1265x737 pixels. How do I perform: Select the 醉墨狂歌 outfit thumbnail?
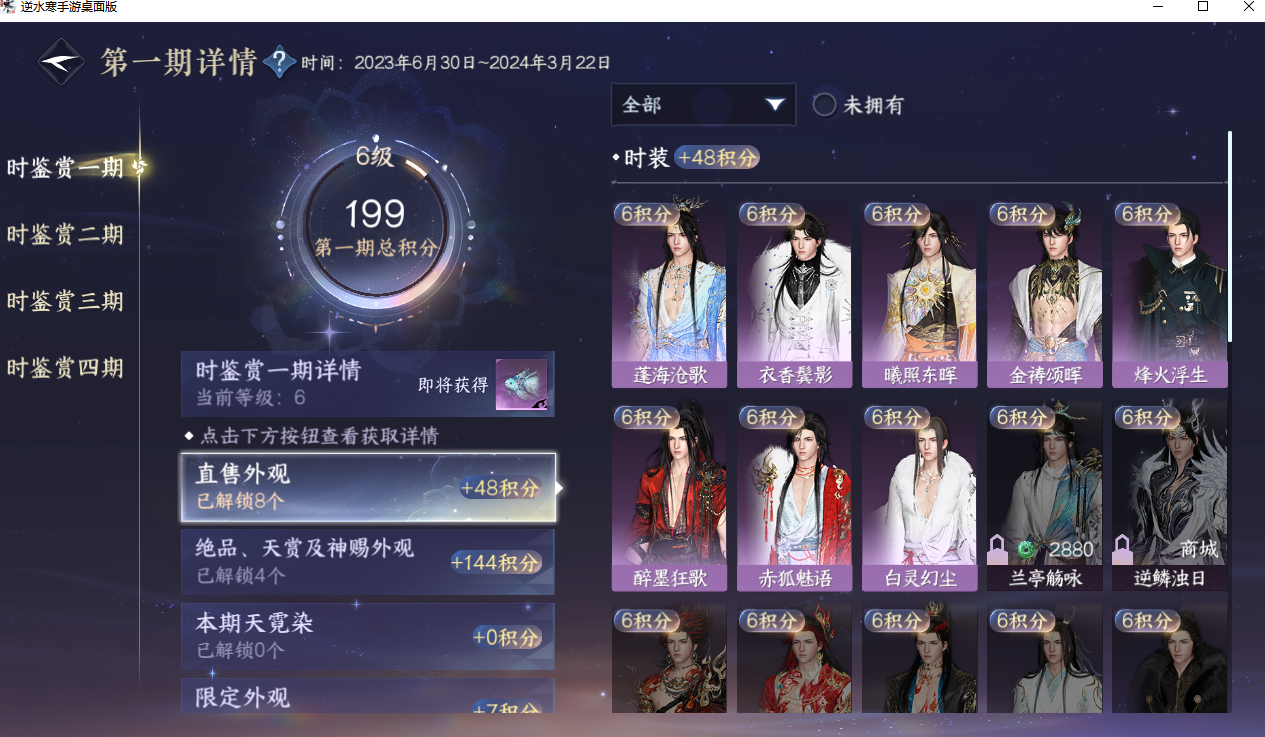(669, 498)
